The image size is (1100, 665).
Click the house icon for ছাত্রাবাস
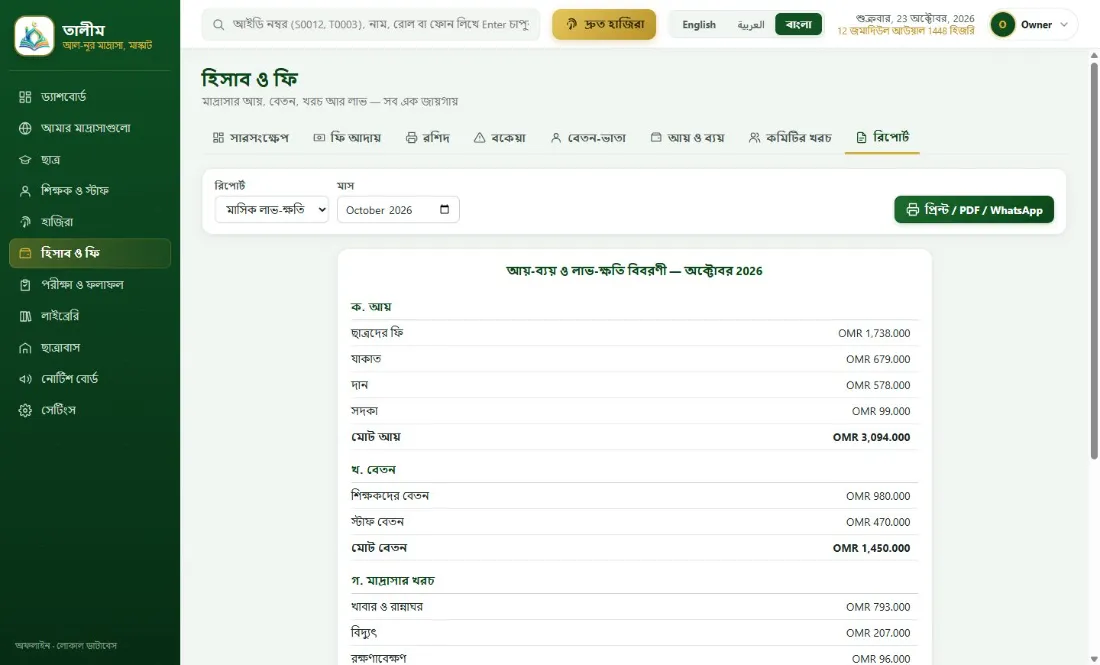[x=25, y=348]
